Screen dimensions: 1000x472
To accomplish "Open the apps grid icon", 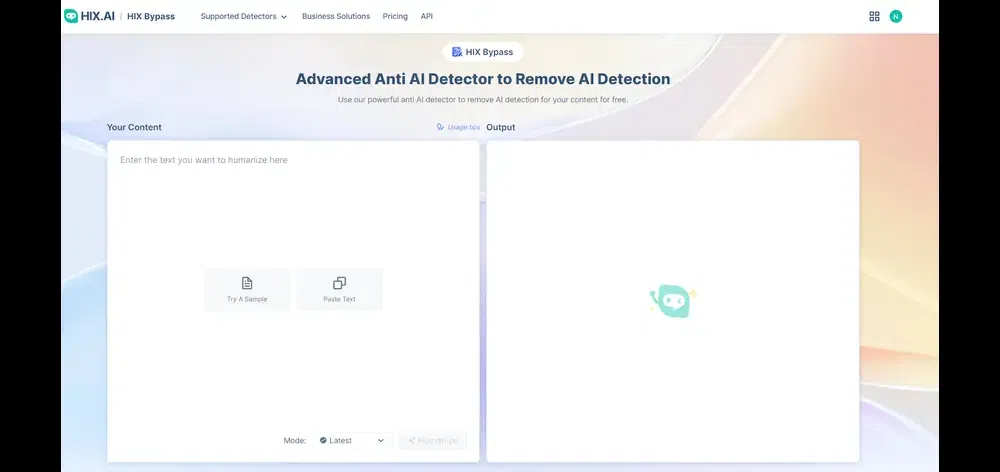I will pos(874,17).
